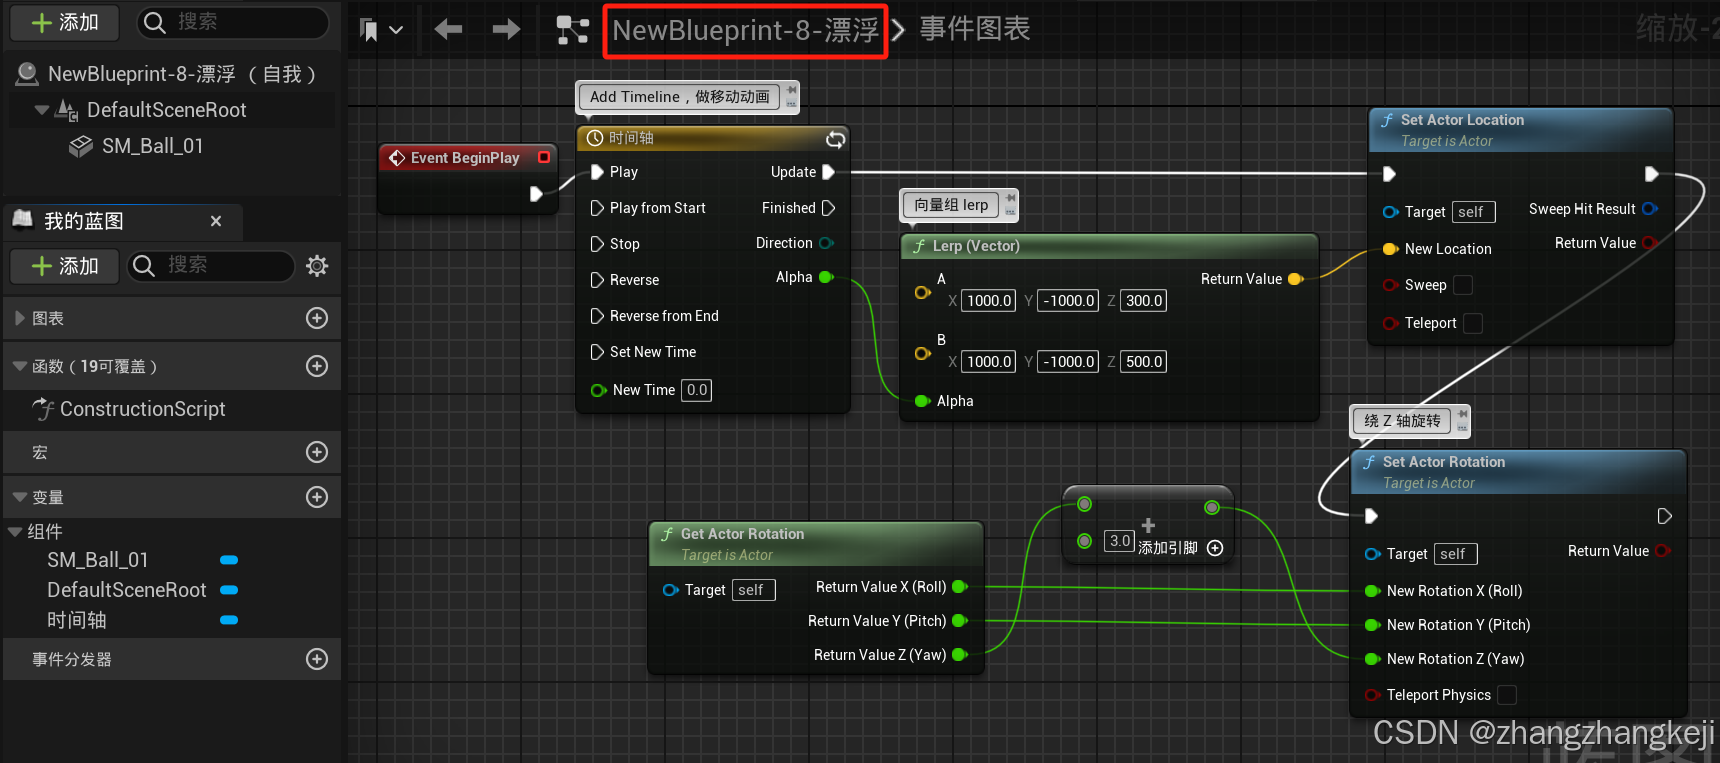Open My Blueprint settings gear
The width and height of the screenshot is (1720, 763).
pos(317,266)
